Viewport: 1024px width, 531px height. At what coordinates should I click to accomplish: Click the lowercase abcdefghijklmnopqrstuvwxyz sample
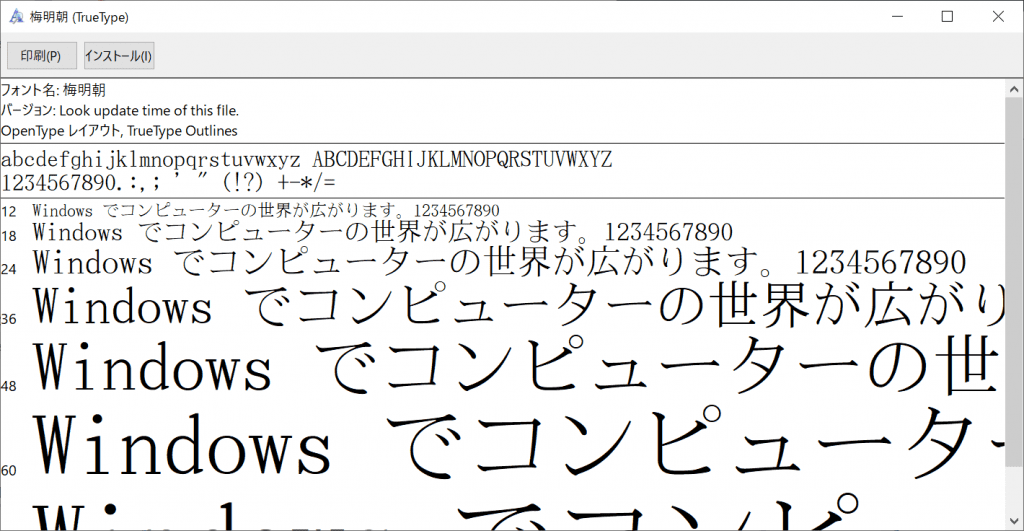[x=151, y=160]
